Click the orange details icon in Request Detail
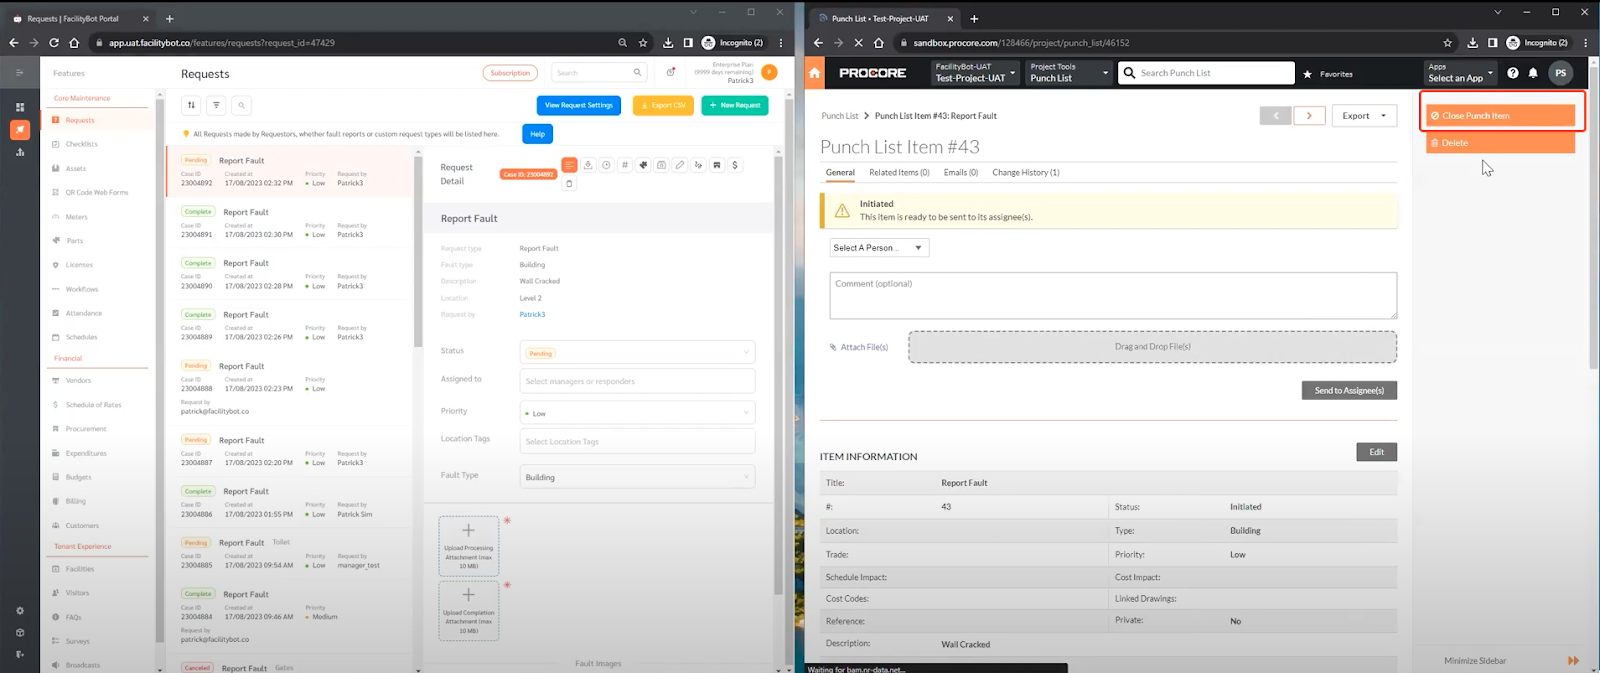The image size is (1600, 673). pos(569,165)
